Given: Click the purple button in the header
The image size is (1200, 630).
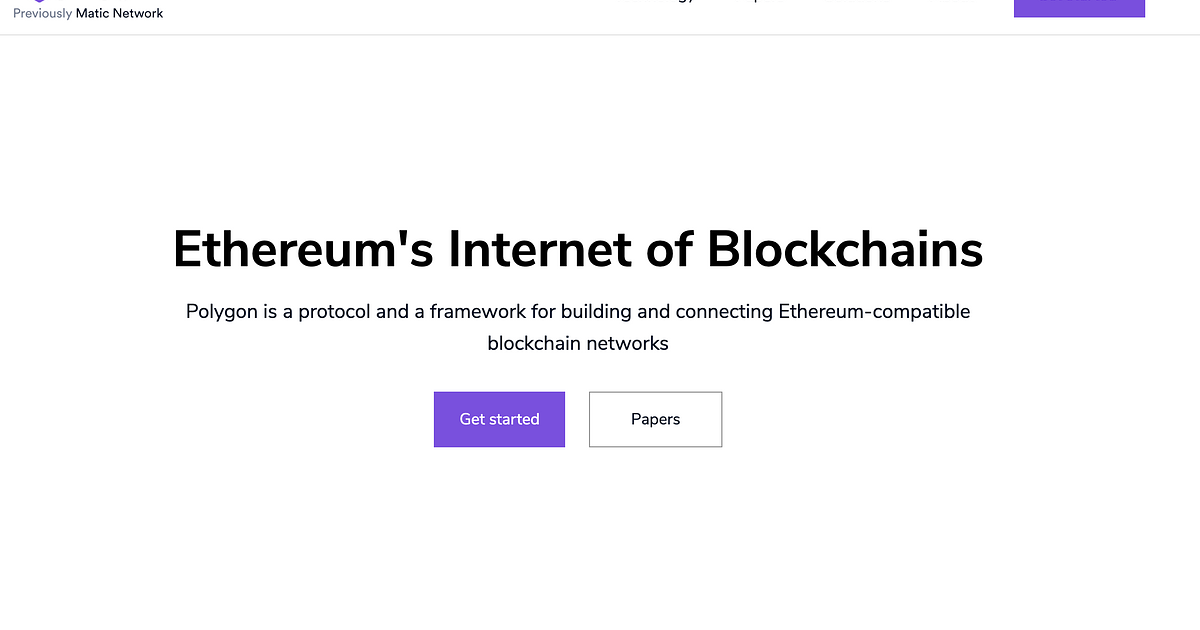Looking at the screenshot, I should (x=1079, y=6).
